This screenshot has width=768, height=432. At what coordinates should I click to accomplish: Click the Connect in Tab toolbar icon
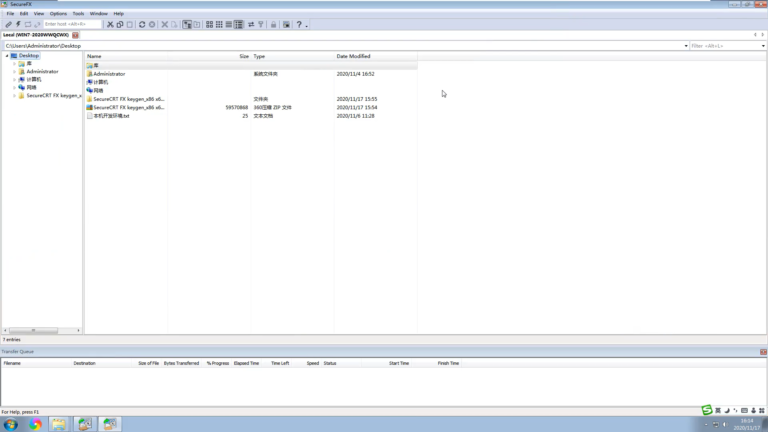28,24
